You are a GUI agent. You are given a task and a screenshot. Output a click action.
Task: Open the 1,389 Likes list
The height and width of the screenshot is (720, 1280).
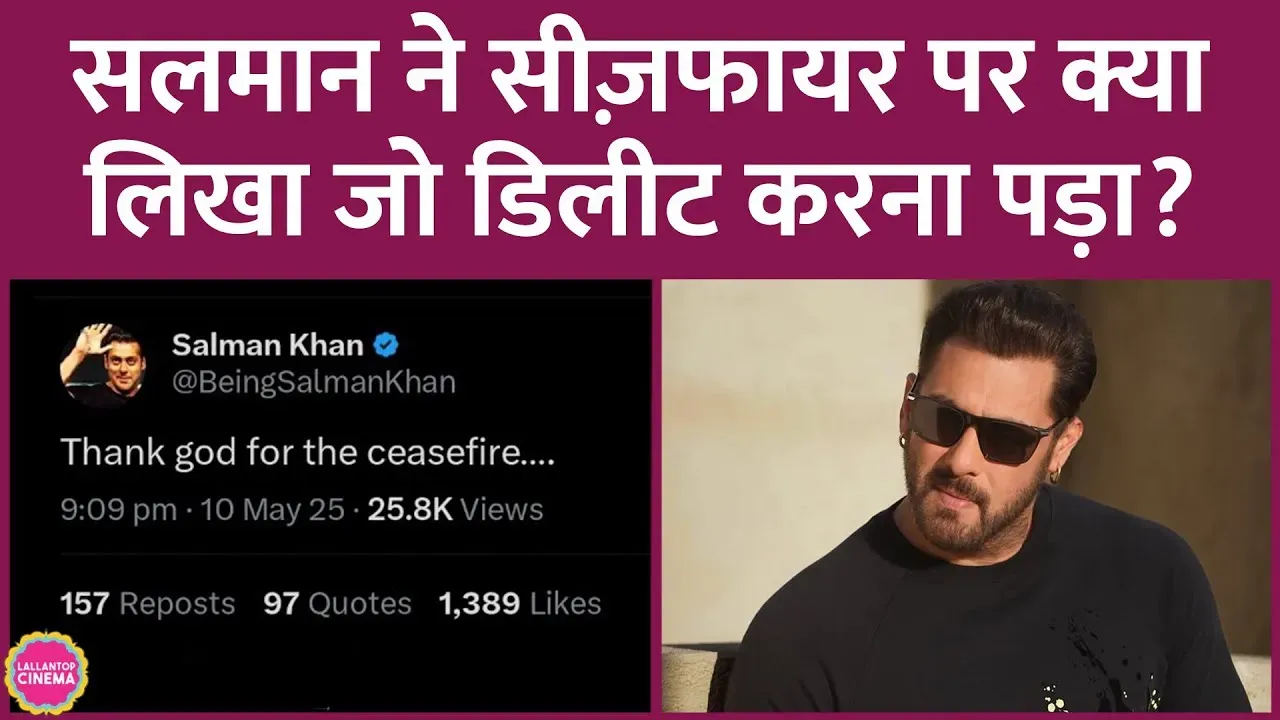click(520, 604)
